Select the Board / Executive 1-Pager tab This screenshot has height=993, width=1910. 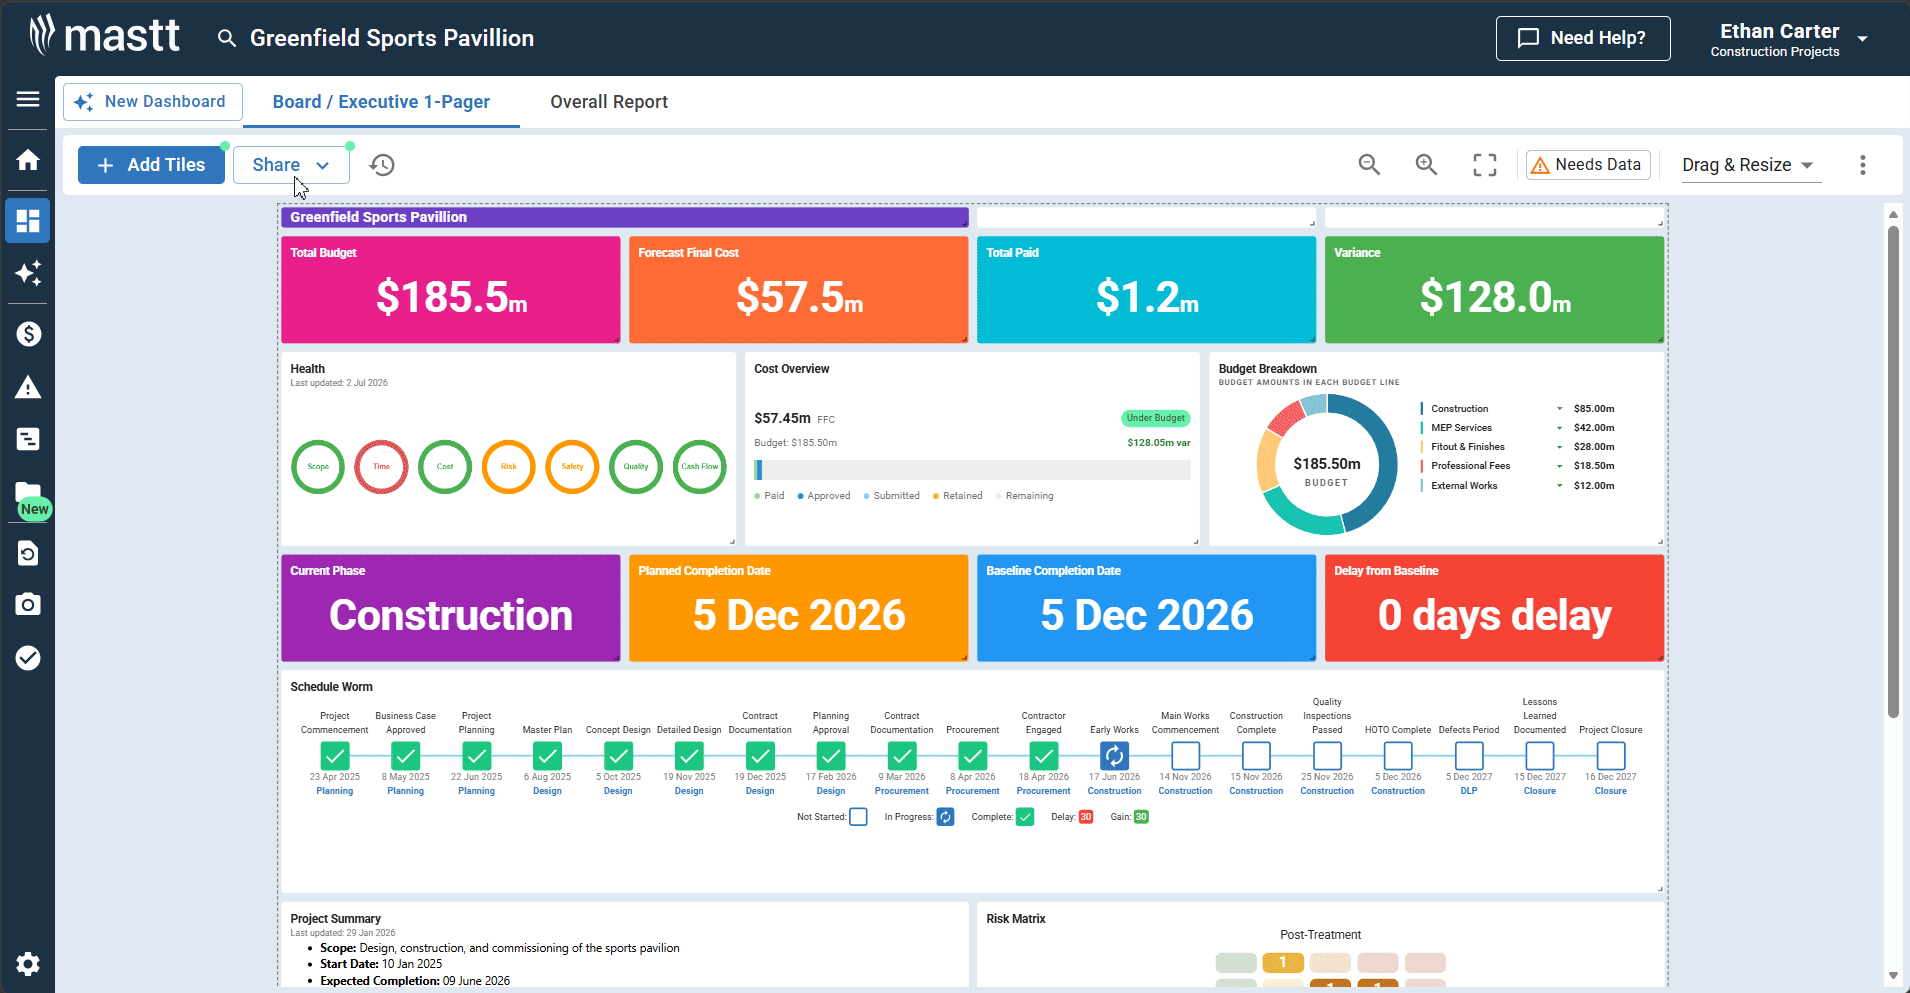(381, 102)
